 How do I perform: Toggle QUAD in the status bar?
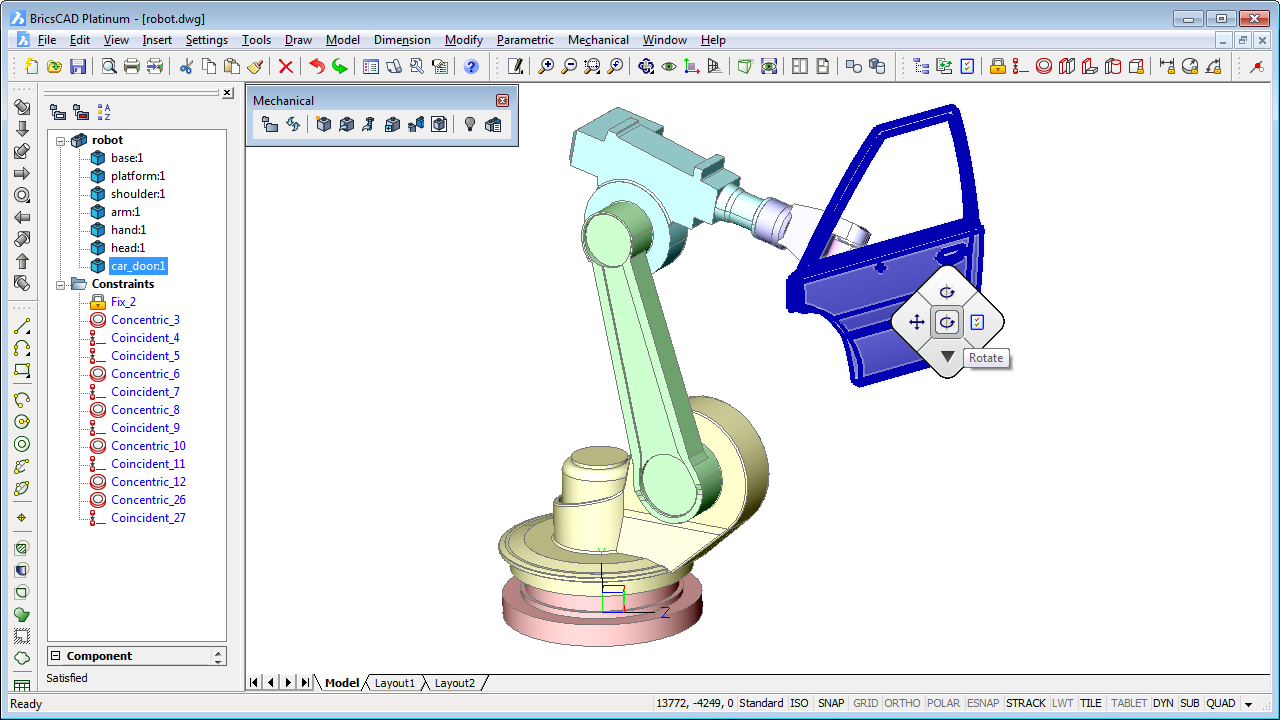[x=1221, y=703]
